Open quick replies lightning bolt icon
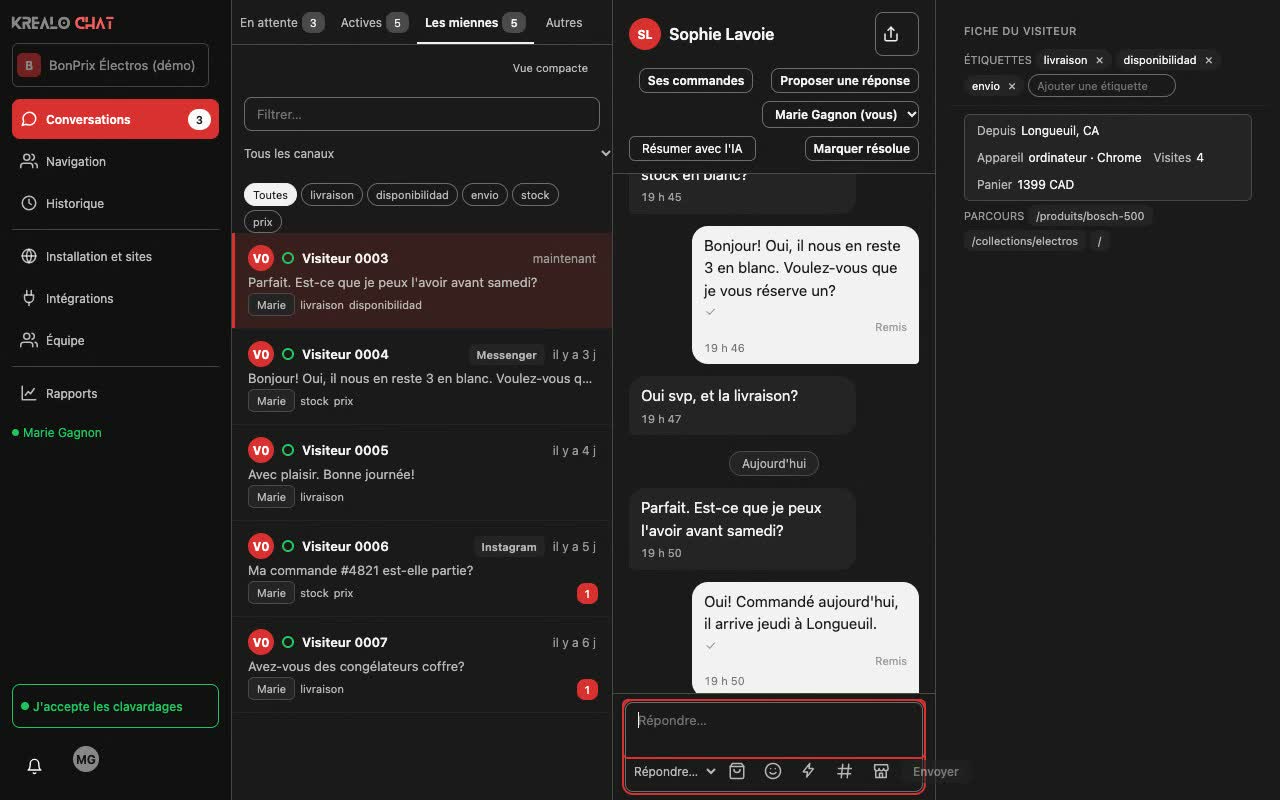1280x800 pixels. pyautogui.click(x=809, y=771)
